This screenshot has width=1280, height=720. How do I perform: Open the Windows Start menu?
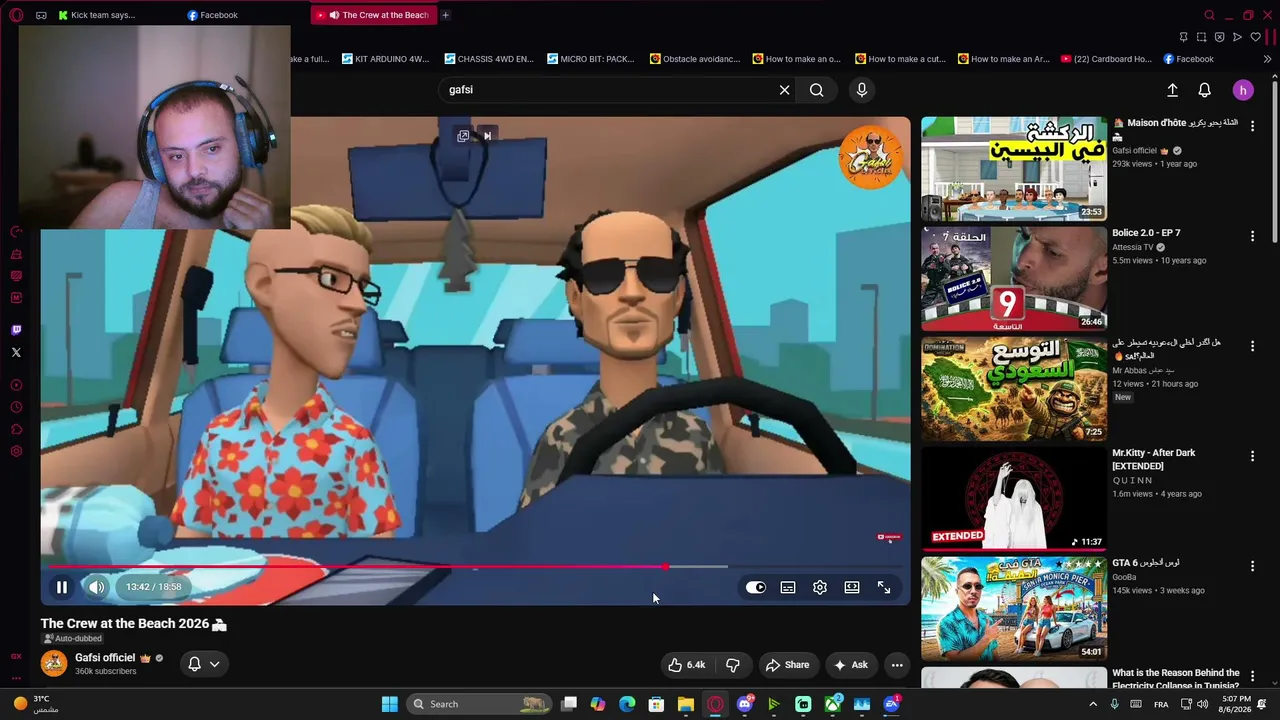390,704
